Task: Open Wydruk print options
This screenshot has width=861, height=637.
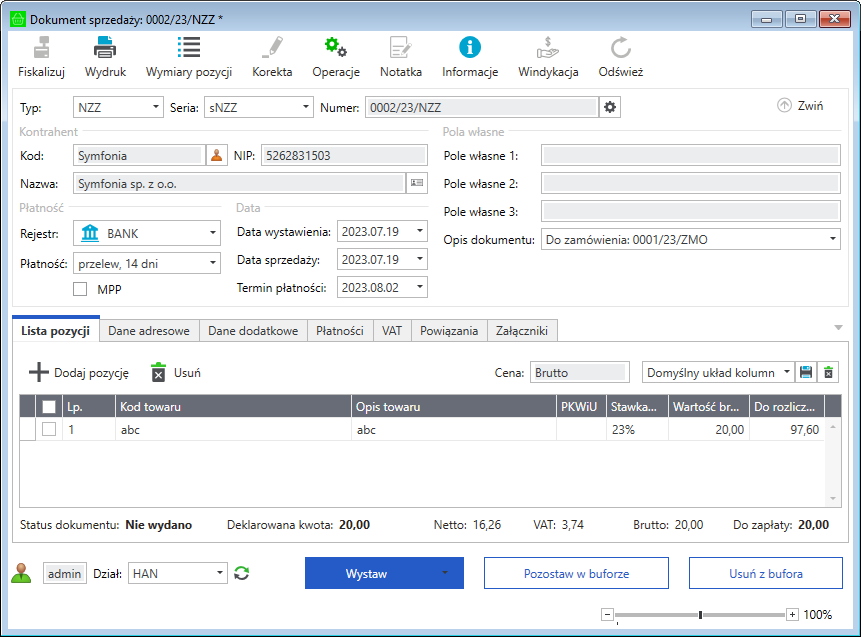Action: click(105, 47)
